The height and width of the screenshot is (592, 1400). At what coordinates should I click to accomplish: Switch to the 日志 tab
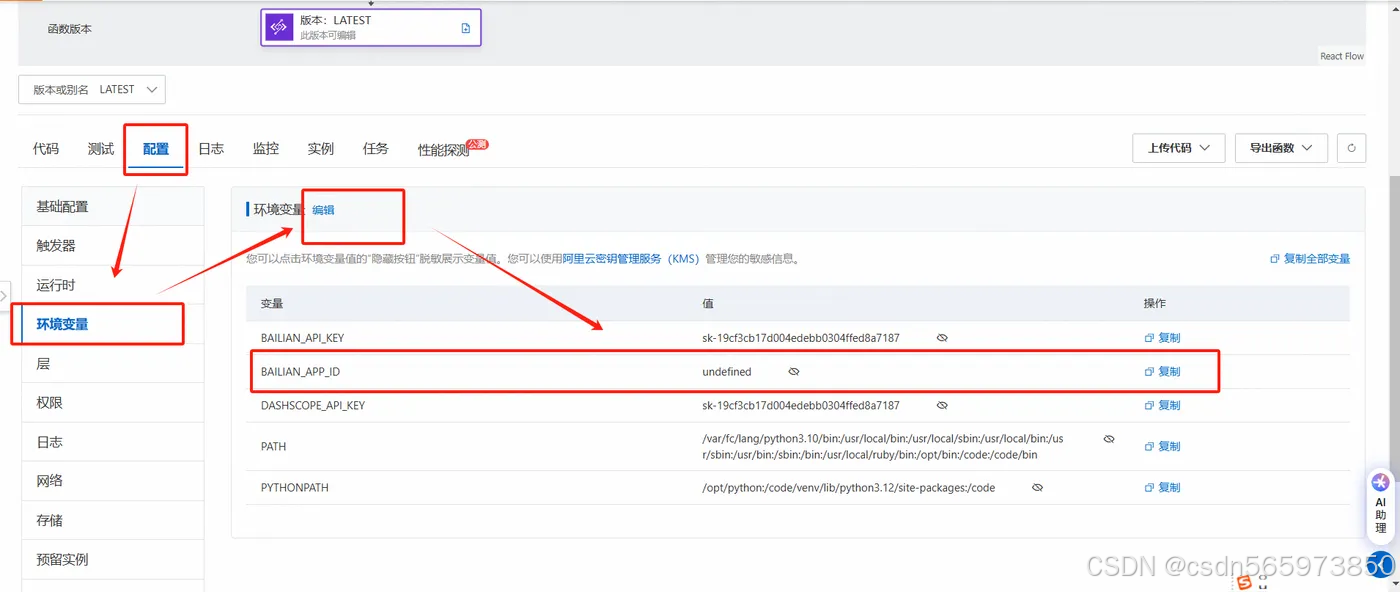pyautogui.click(x=211, y=148)
